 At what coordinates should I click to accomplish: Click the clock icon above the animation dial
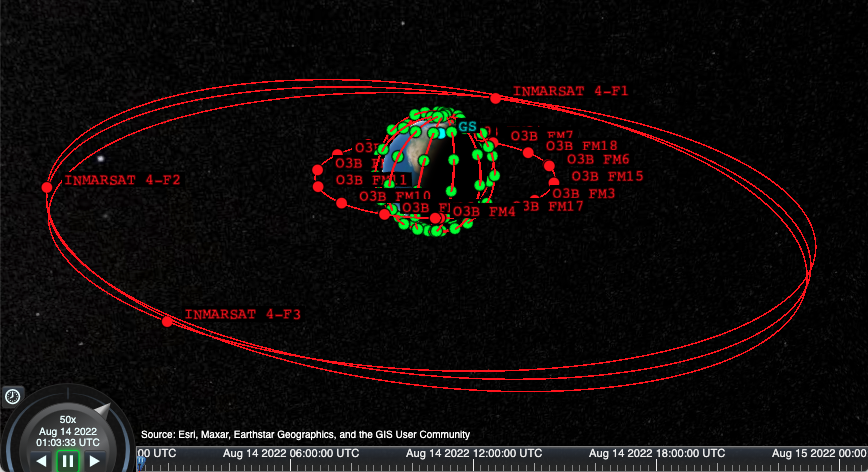pos(12,396)
